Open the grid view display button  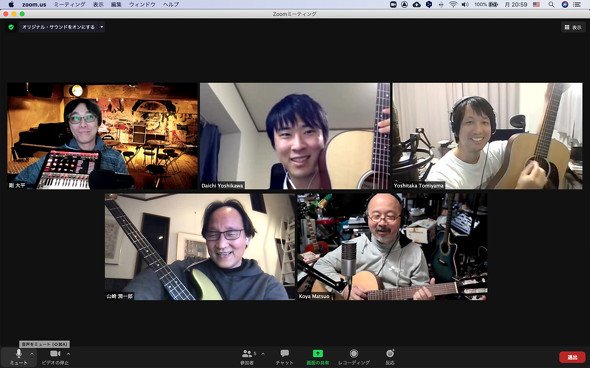(573, 27)
